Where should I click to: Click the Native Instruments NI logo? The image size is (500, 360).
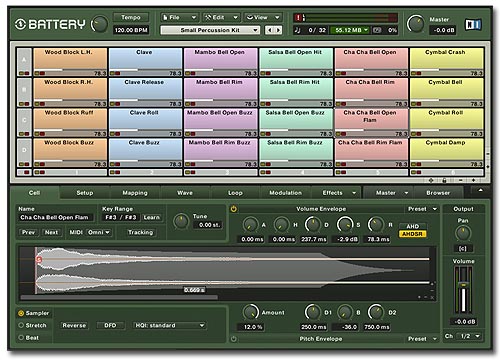click(x=473, y=25)
